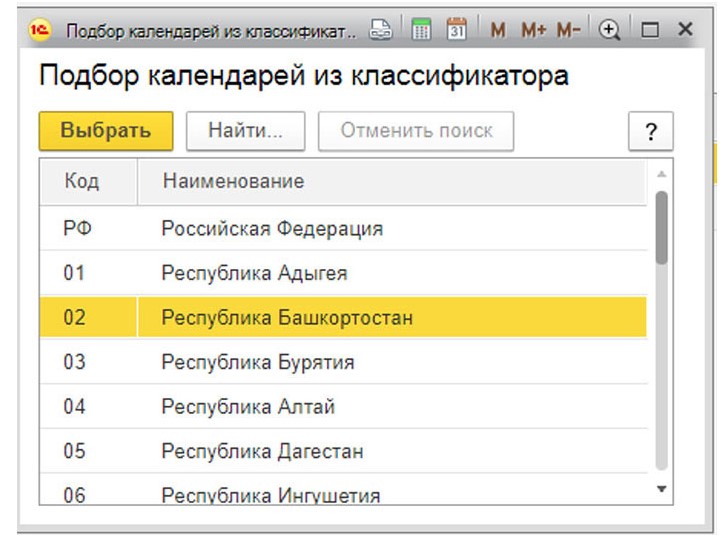Click the M- memory subtract button
Screen dimensions: 726x542
click(x=569, y=30)
